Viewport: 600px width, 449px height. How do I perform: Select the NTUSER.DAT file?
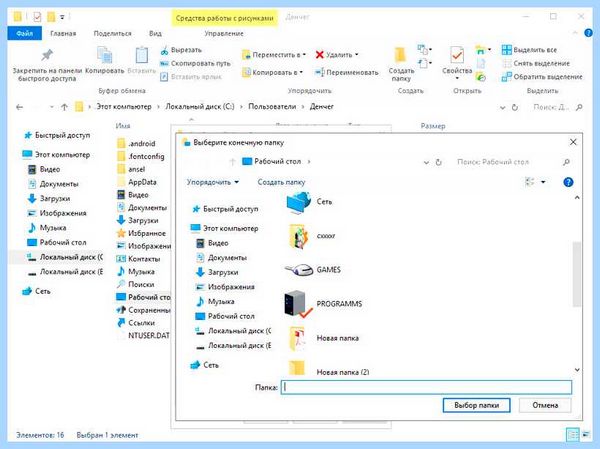143,336
